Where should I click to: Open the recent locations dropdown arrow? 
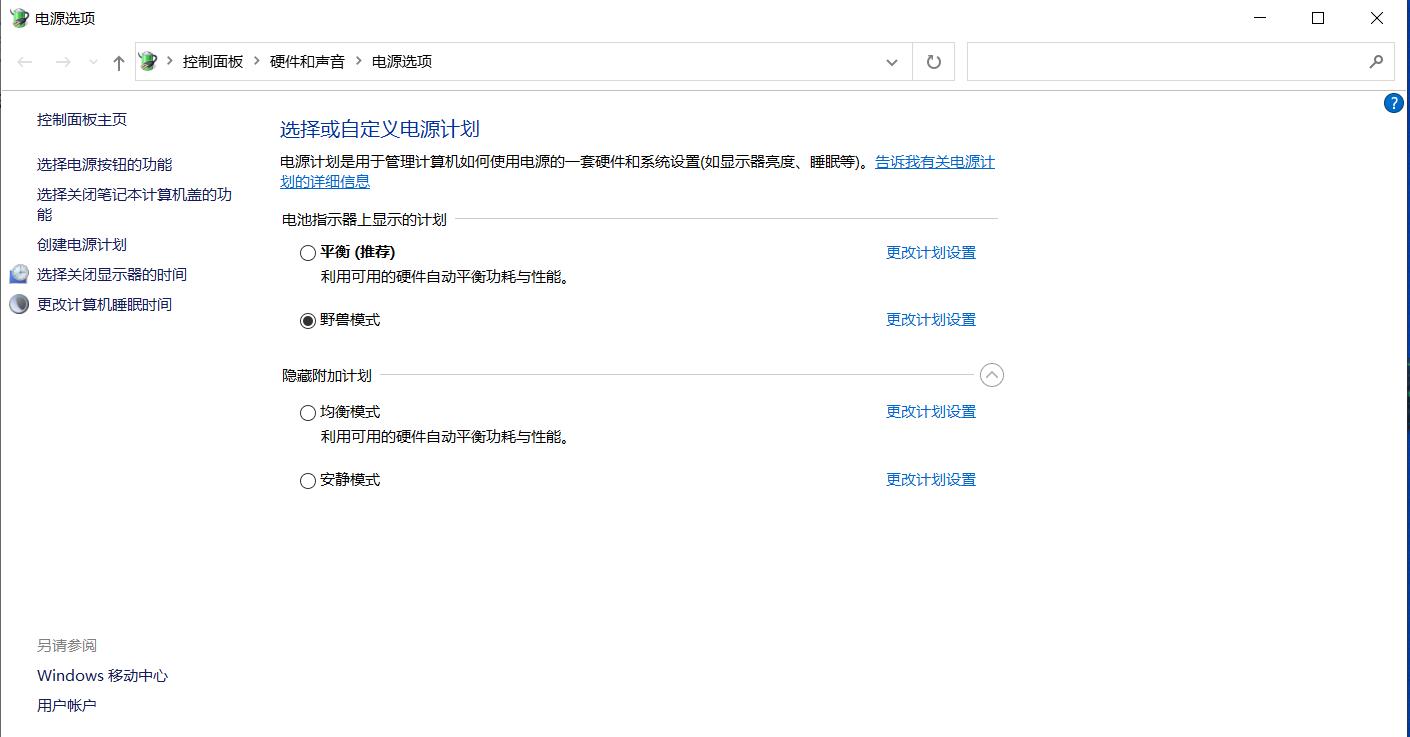93,62
